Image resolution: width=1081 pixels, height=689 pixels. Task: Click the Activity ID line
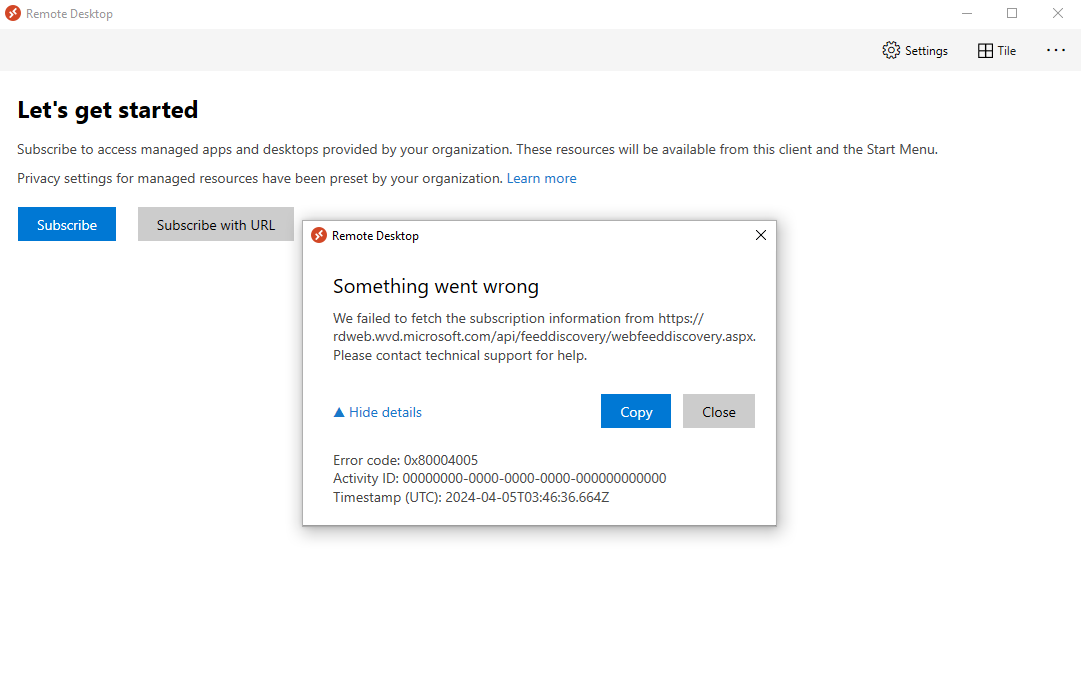point(500,479)
